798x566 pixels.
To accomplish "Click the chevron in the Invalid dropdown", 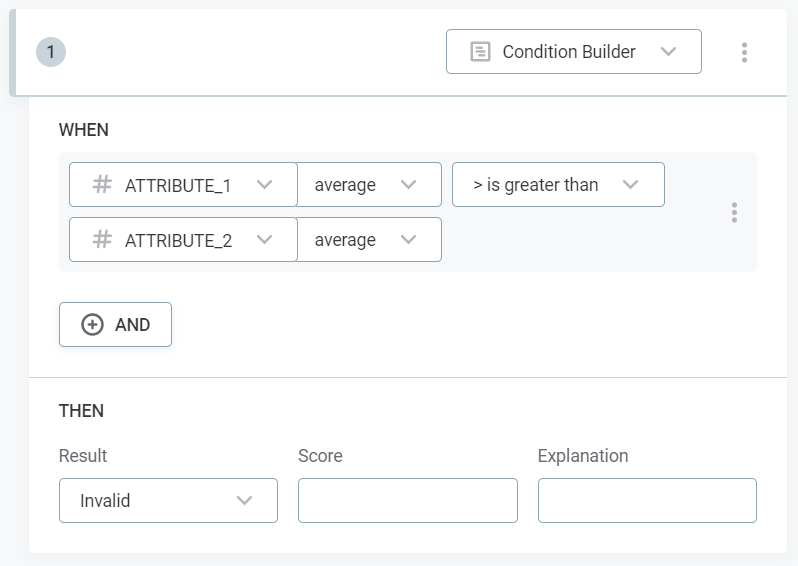I will pyautogui.click(x=244, y=500).
